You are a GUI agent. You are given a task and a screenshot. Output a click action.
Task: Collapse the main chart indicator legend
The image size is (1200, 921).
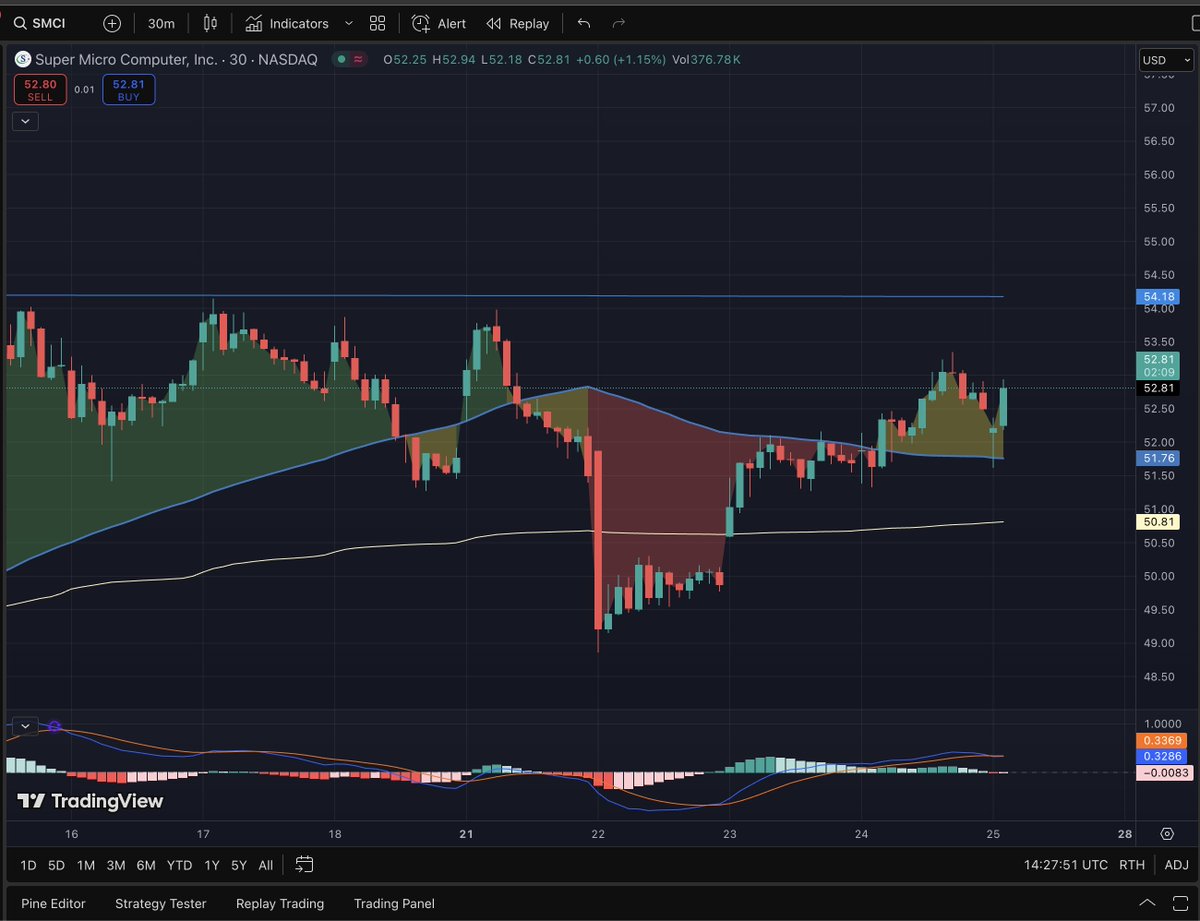click(x=25, y=121)
